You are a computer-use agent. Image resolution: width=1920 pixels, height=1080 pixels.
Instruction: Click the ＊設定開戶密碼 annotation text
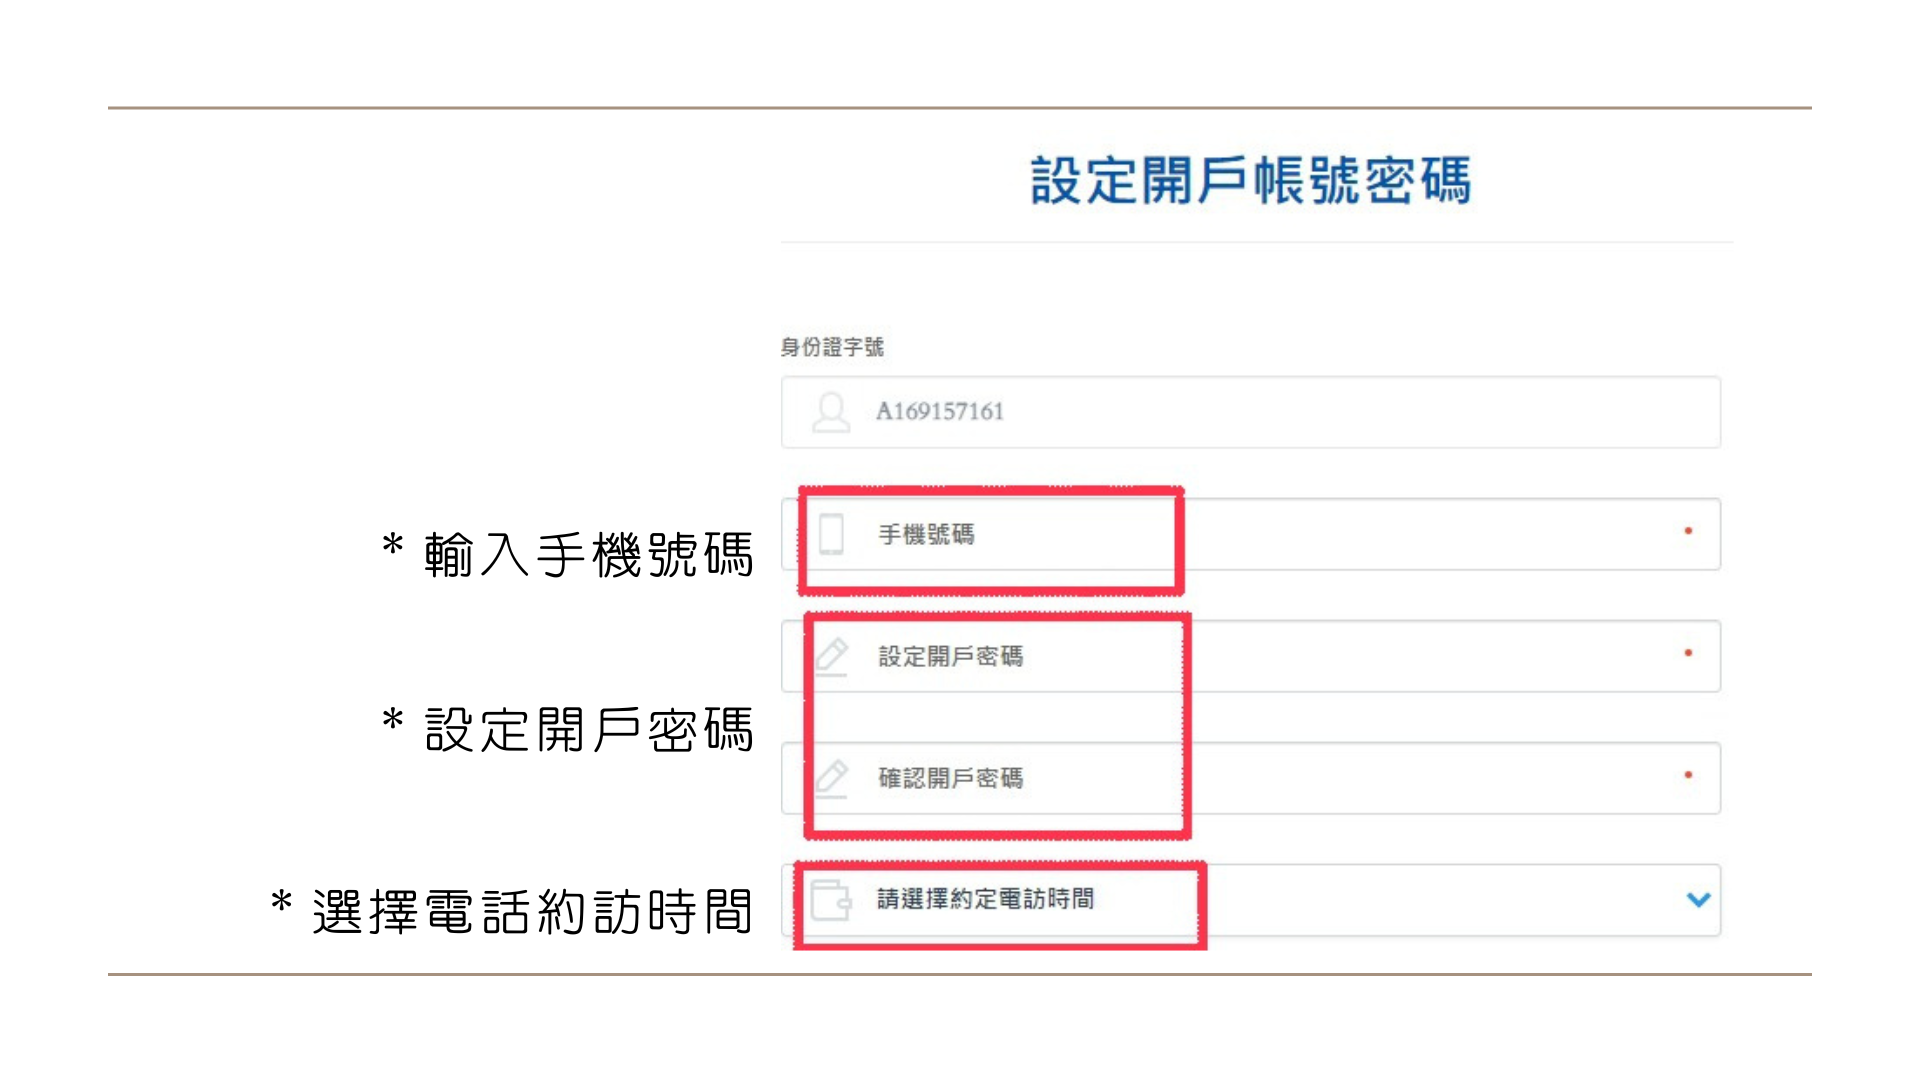tap(568, 729)
